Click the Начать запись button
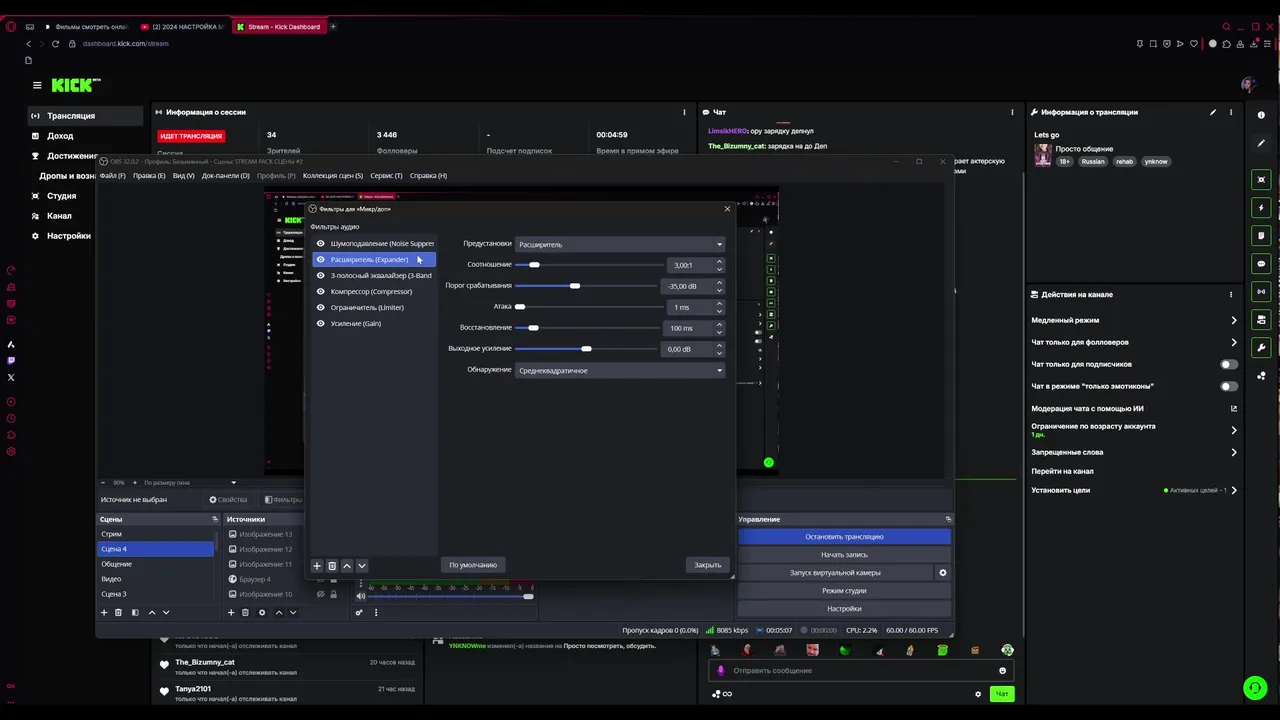Image resolution: width=1280 pixels, height=720 pixels. pyautogui.click(x=844, y=554)
